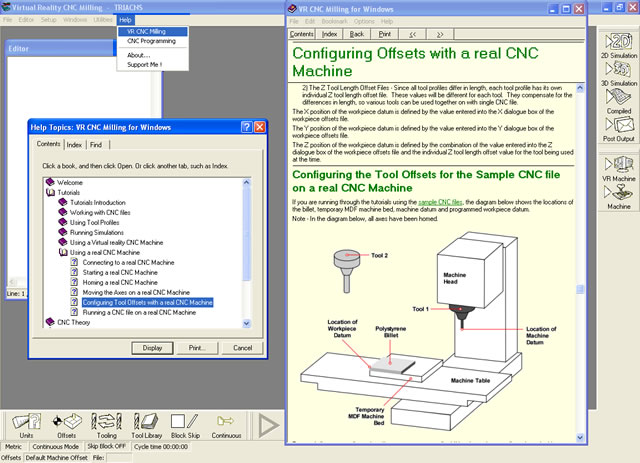This screenshot has height=463, width=640.
Task: Click help viewer scrollbar down arrow
Action: click(x=580, y=438)
